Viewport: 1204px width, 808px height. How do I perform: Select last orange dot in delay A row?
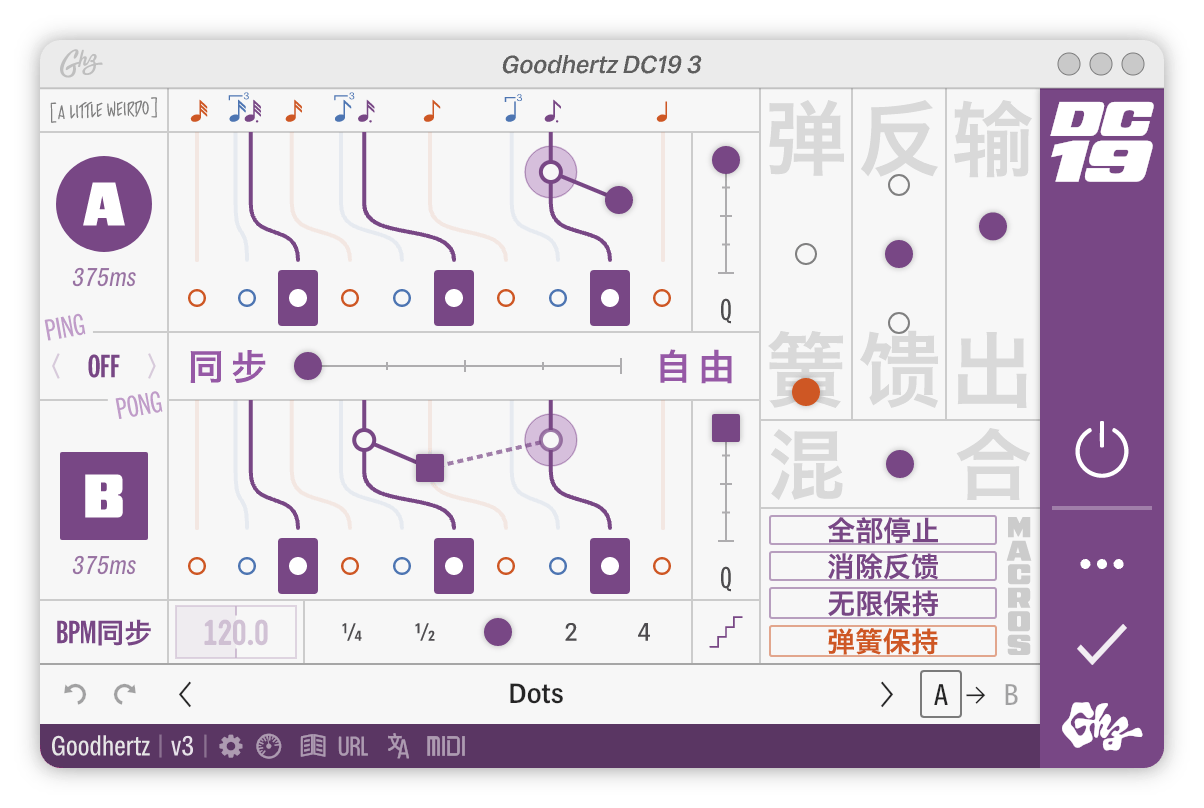click(662, 298)
